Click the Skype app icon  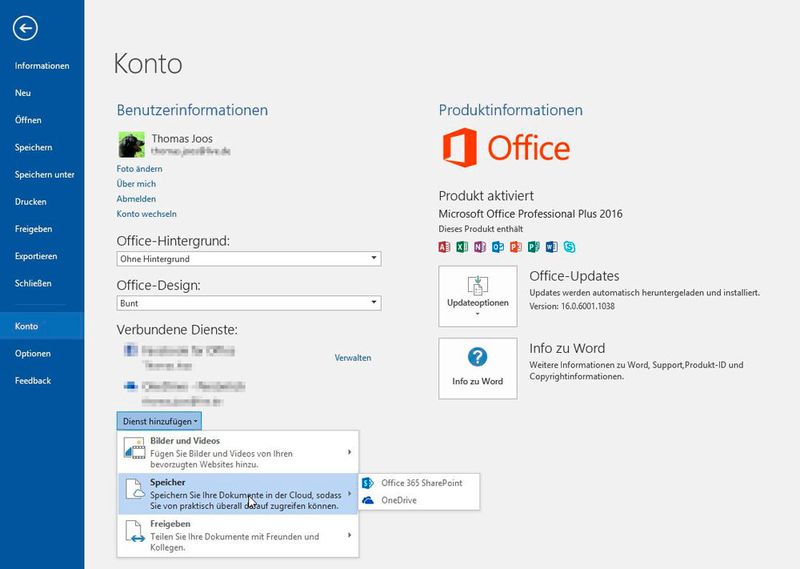(569, 247)
